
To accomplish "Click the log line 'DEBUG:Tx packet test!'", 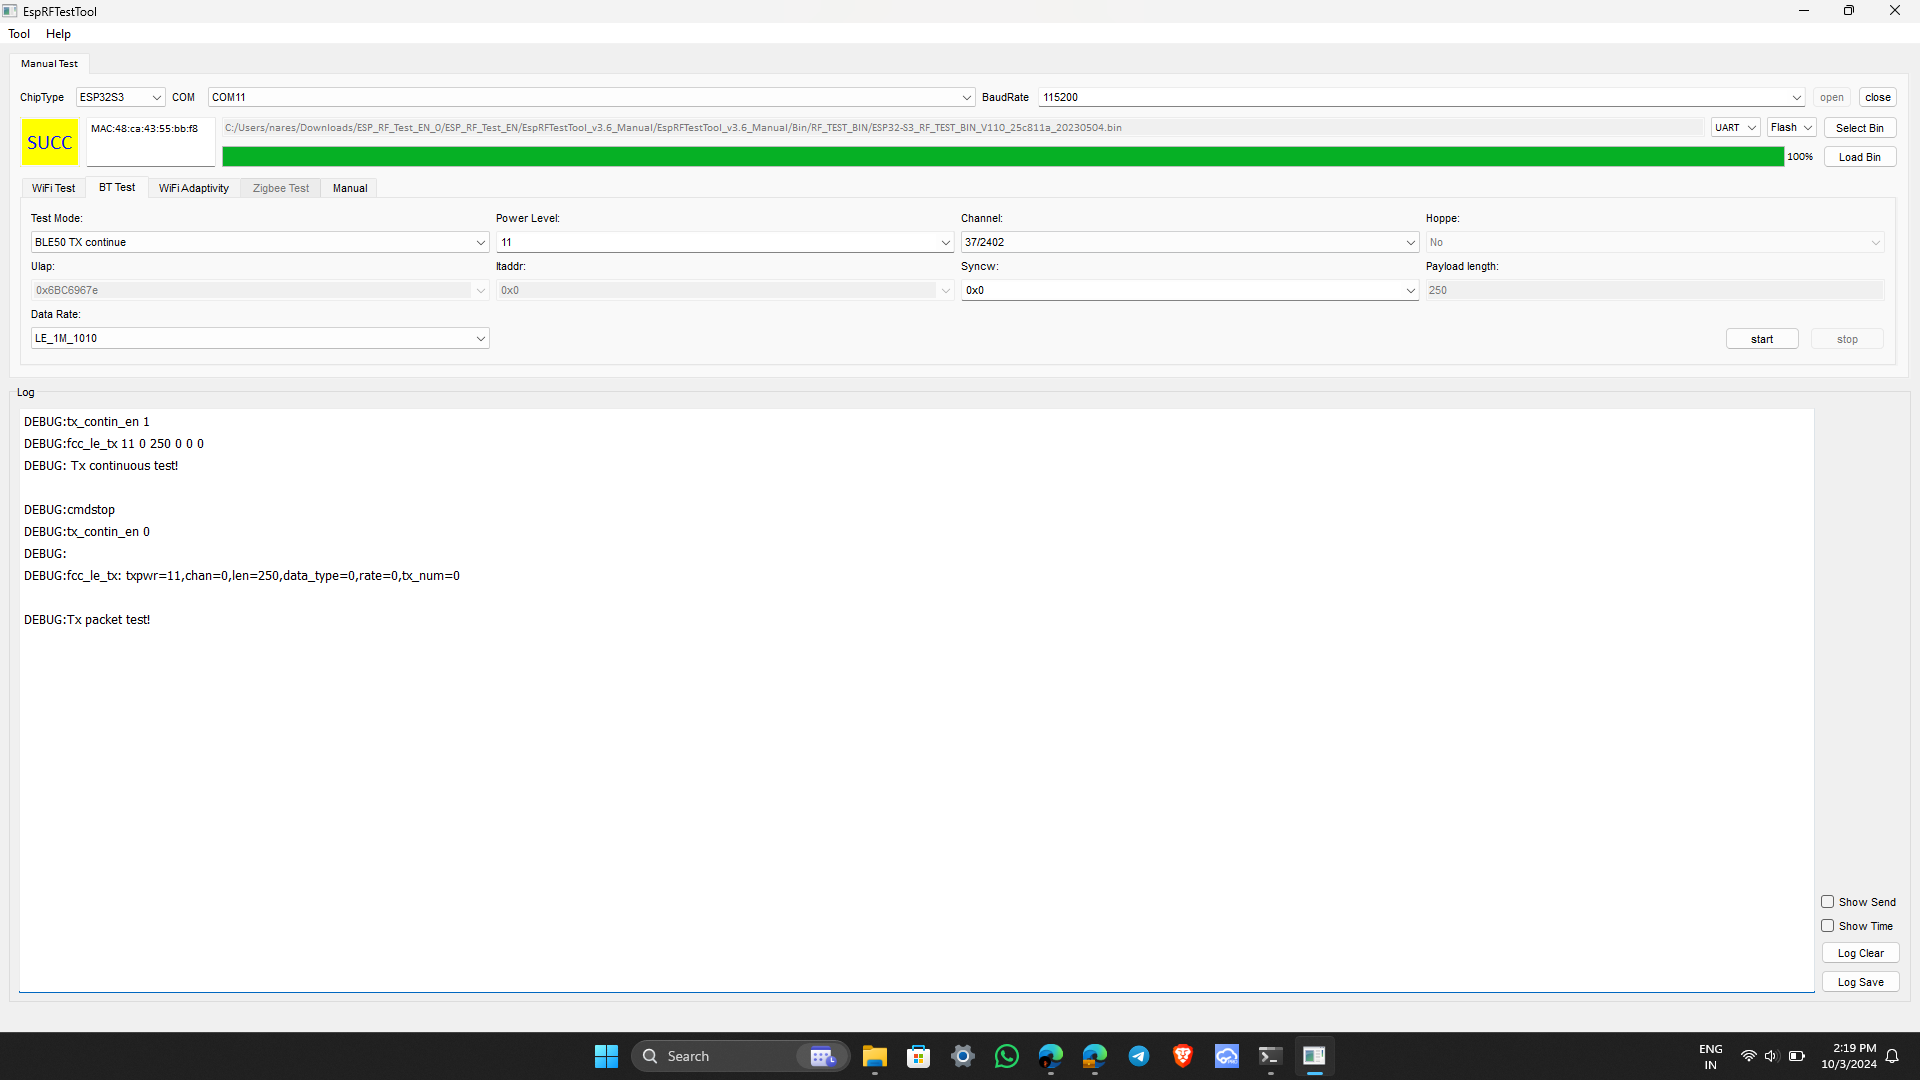I will (x=87, y=620).
